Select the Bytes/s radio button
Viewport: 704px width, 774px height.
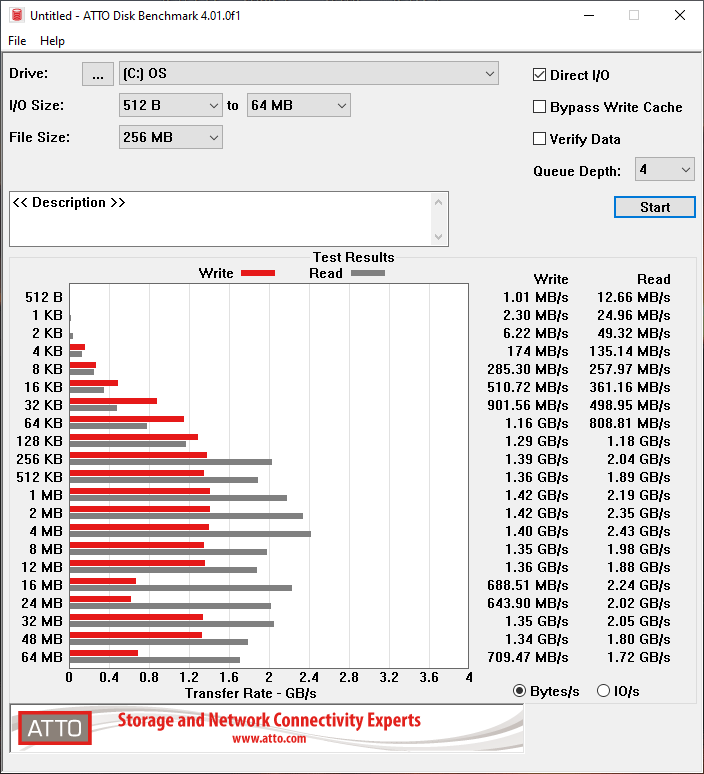[x=519, y=691]
